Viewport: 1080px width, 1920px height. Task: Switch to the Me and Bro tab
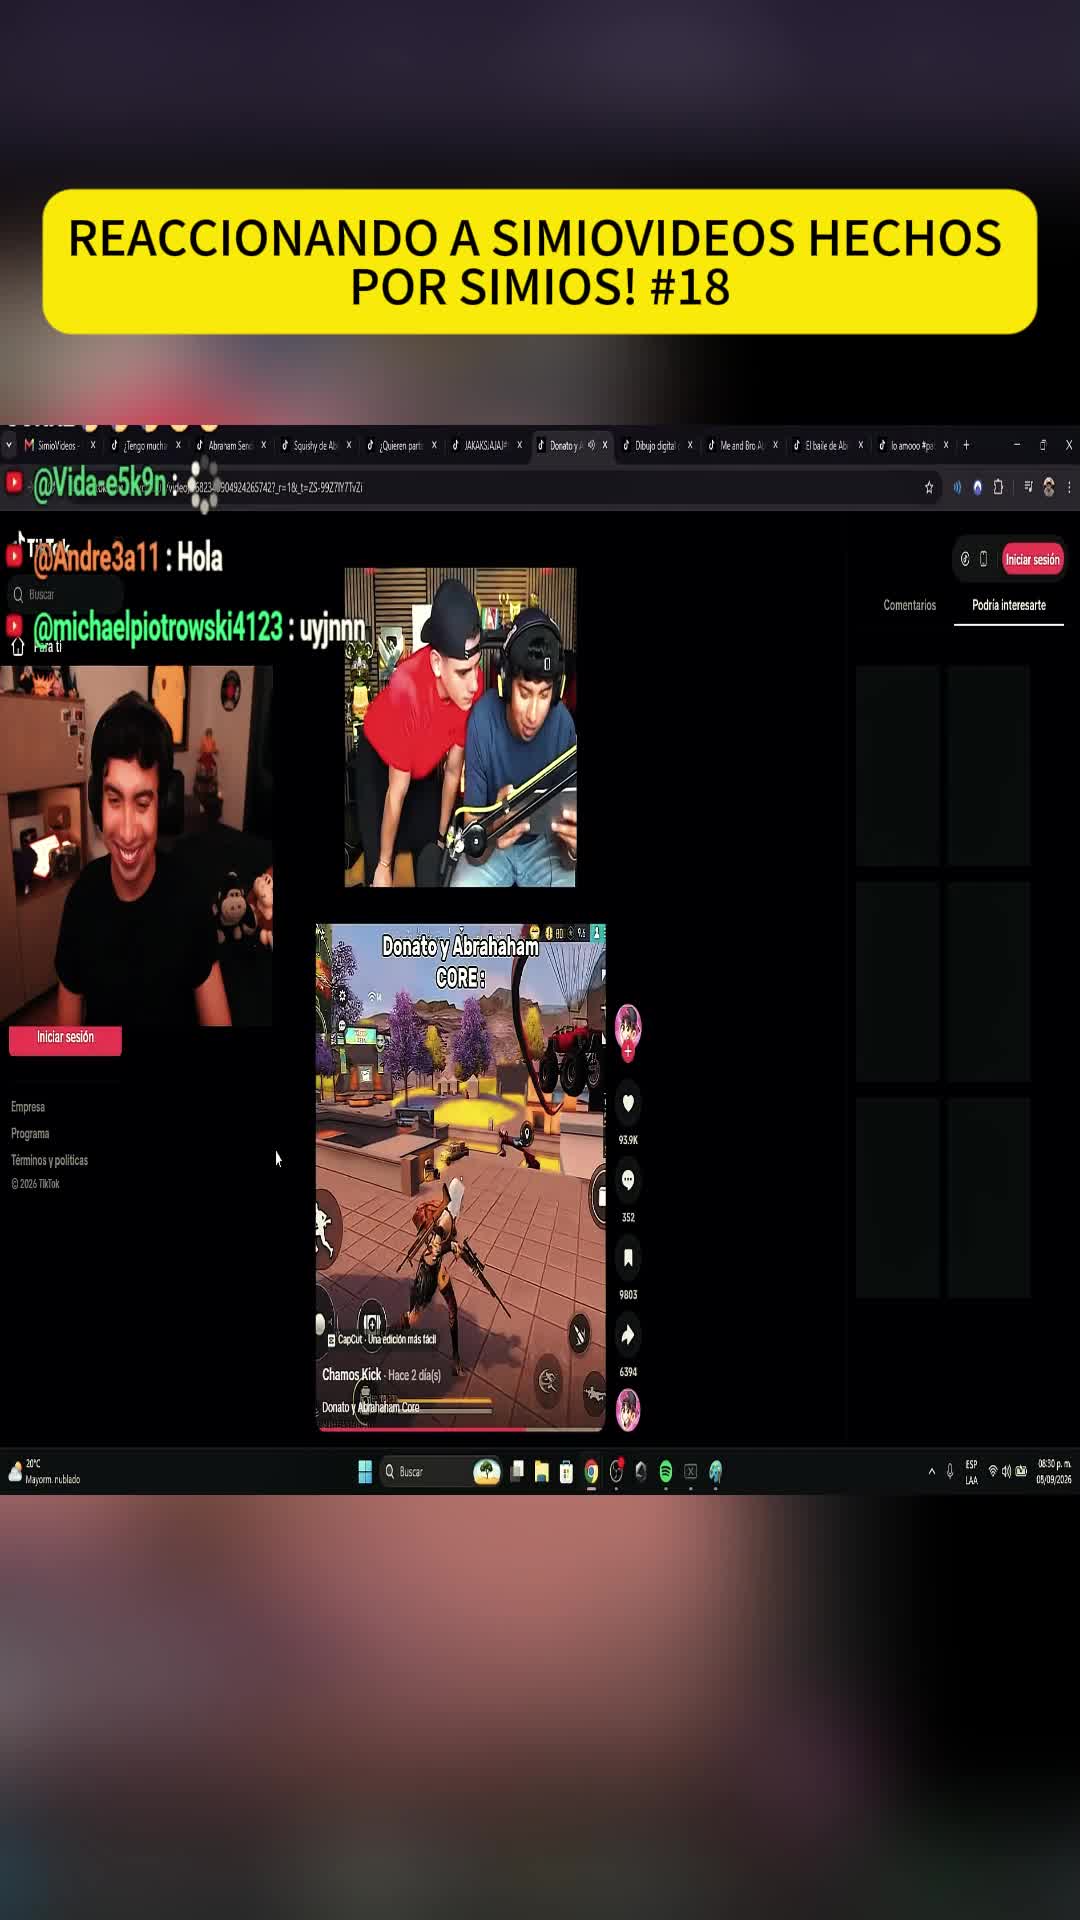pos(742,445)
